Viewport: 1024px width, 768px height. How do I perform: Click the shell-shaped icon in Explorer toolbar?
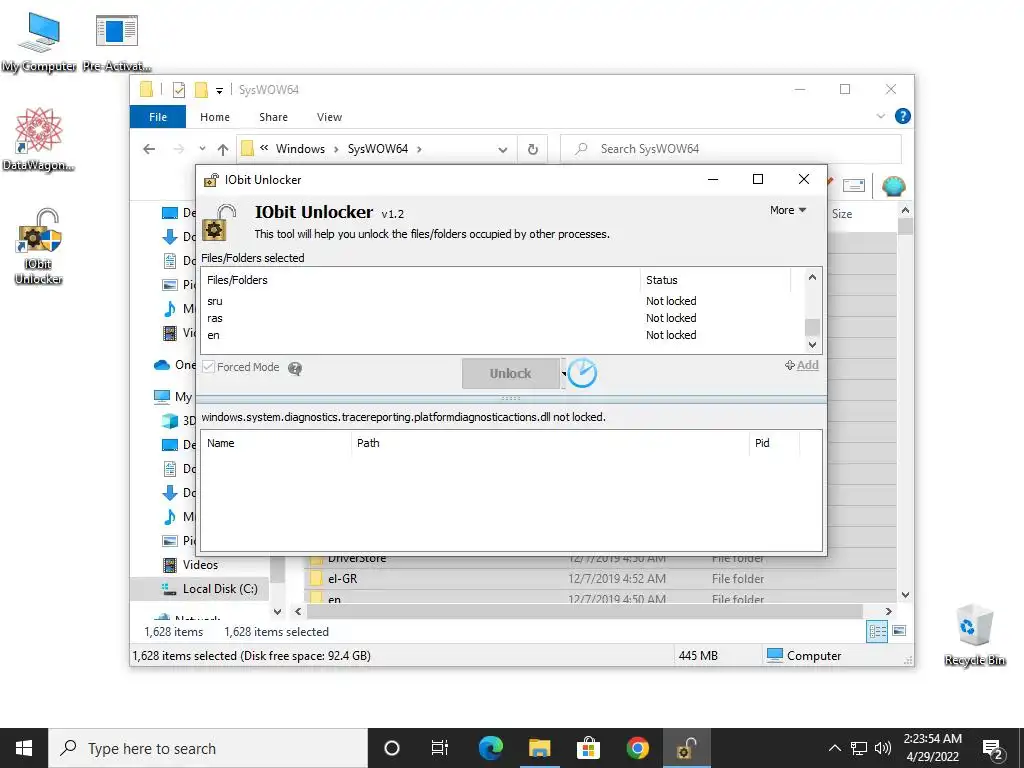[x=893, y=186]
